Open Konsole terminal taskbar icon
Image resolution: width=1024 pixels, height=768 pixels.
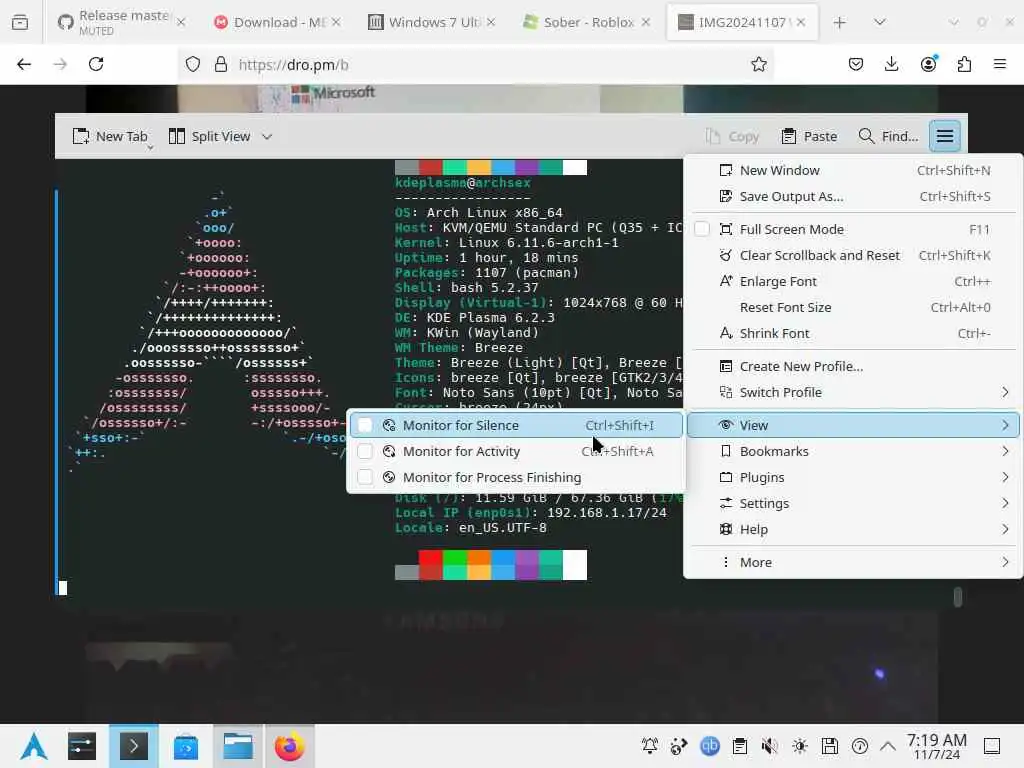pos(134,746)
